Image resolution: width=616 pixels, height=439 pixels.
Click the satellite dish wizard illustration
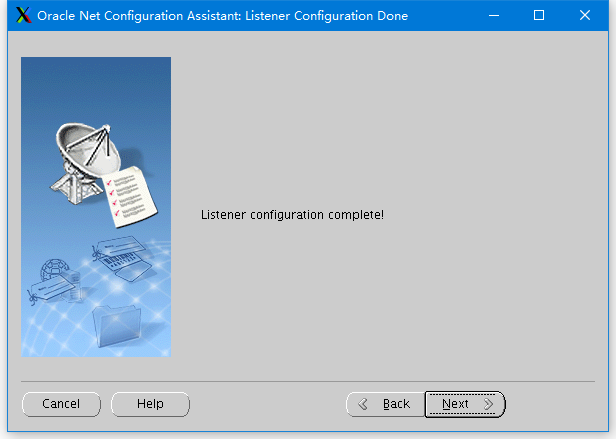96,207
